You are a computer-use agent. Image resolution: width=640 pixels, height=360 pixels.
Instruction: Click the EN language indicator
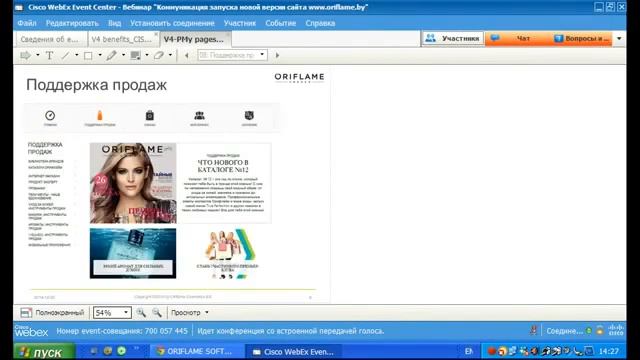(x=469, y=351)
